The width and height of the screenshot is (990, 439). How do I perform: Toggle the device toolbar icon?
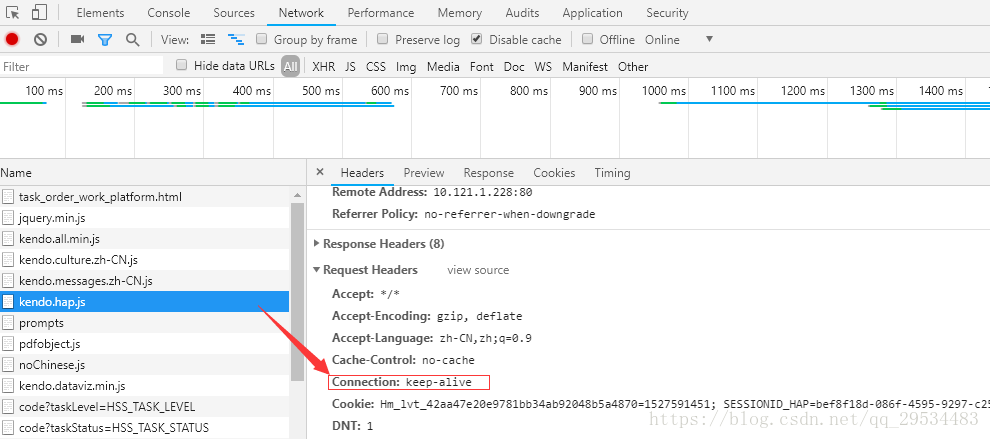[x=39, y=13]
